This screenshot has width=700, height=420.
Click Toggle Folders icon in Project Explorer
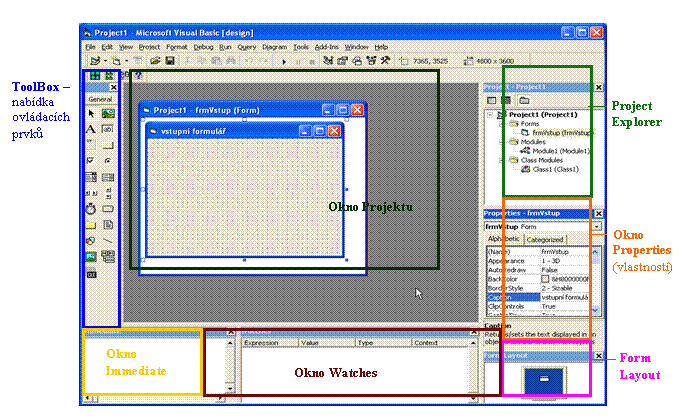[524, 100]
